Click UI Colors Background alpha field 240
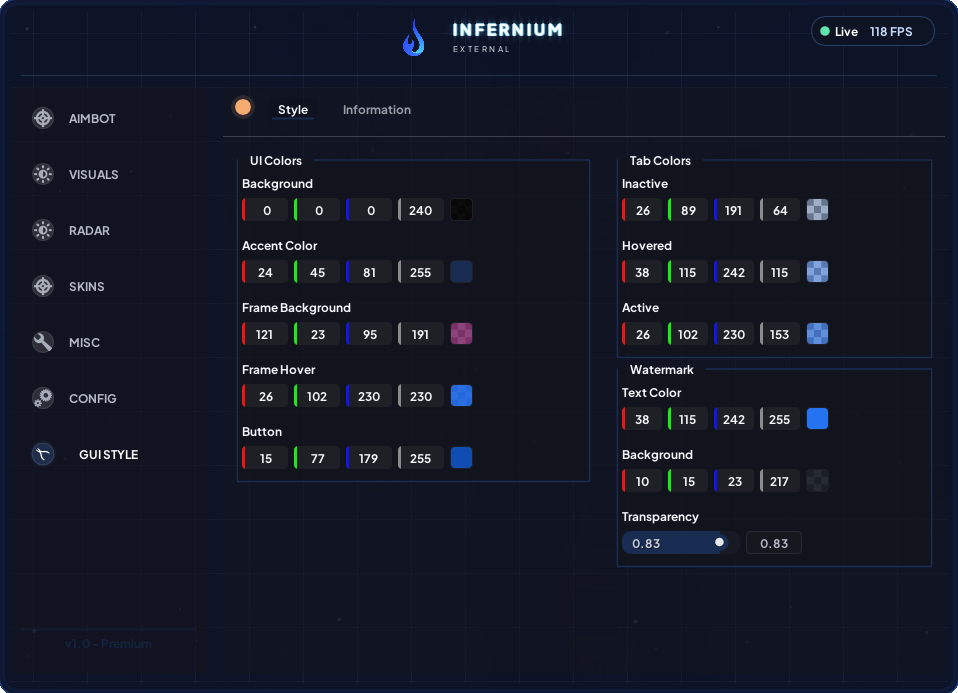This screenshot has width=958, height=693. tap(420, 210)
